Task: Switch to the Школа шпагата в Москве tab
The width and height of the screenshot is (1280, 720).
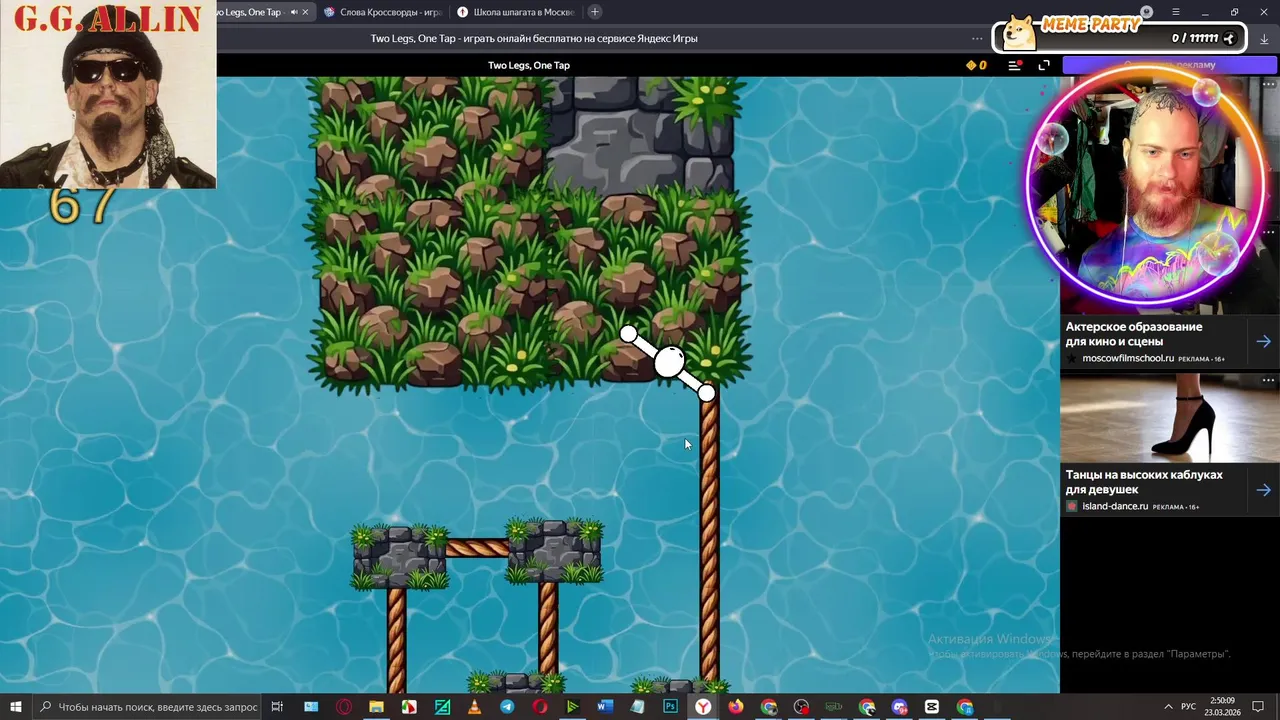Action: pos(515,12)
